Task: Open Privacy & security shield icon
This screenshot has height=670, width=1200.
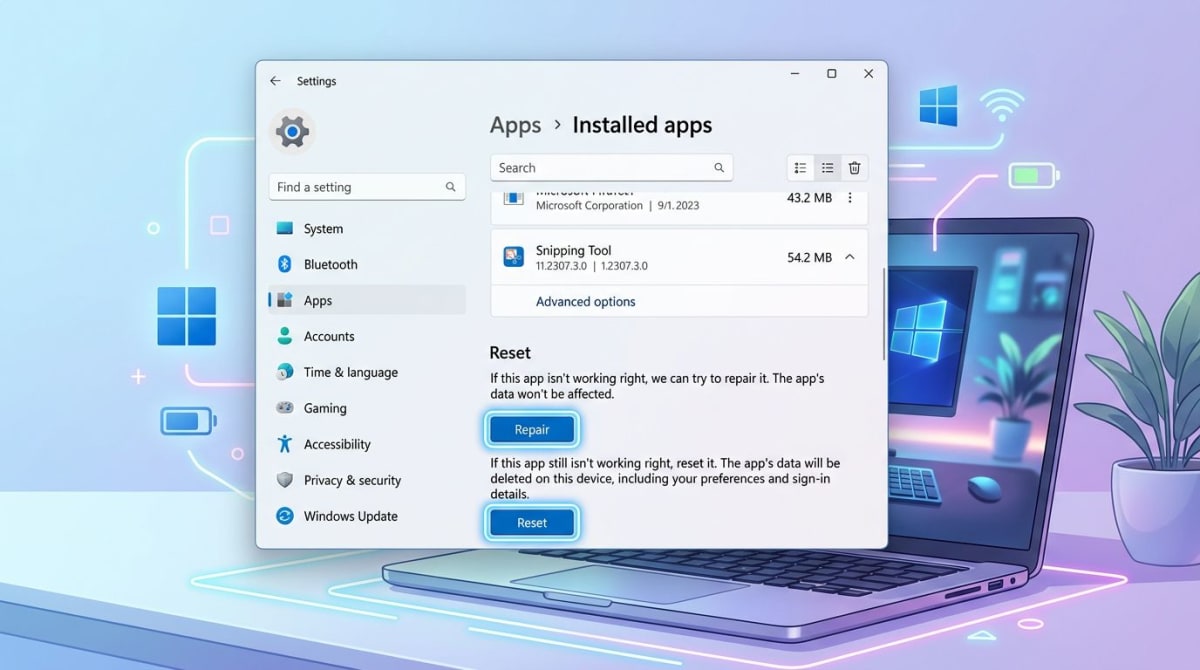Action: (x=284, y=480)
